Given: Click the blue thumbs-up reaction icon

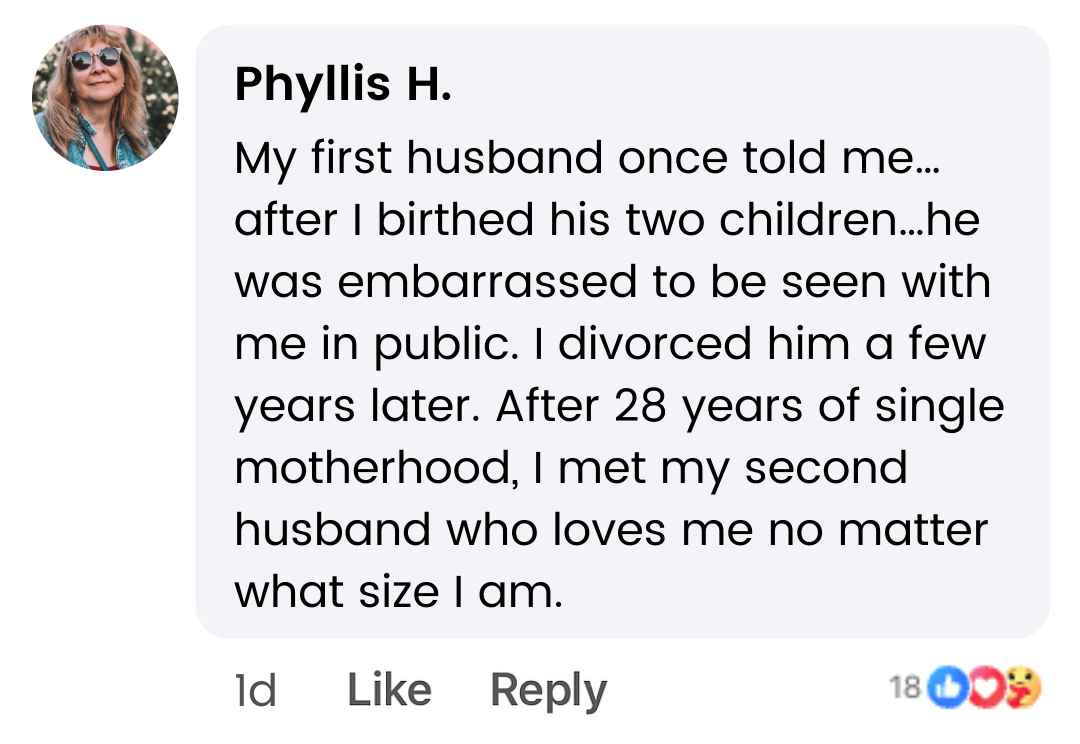Looking at the screenshot, I should pos(948,687).
